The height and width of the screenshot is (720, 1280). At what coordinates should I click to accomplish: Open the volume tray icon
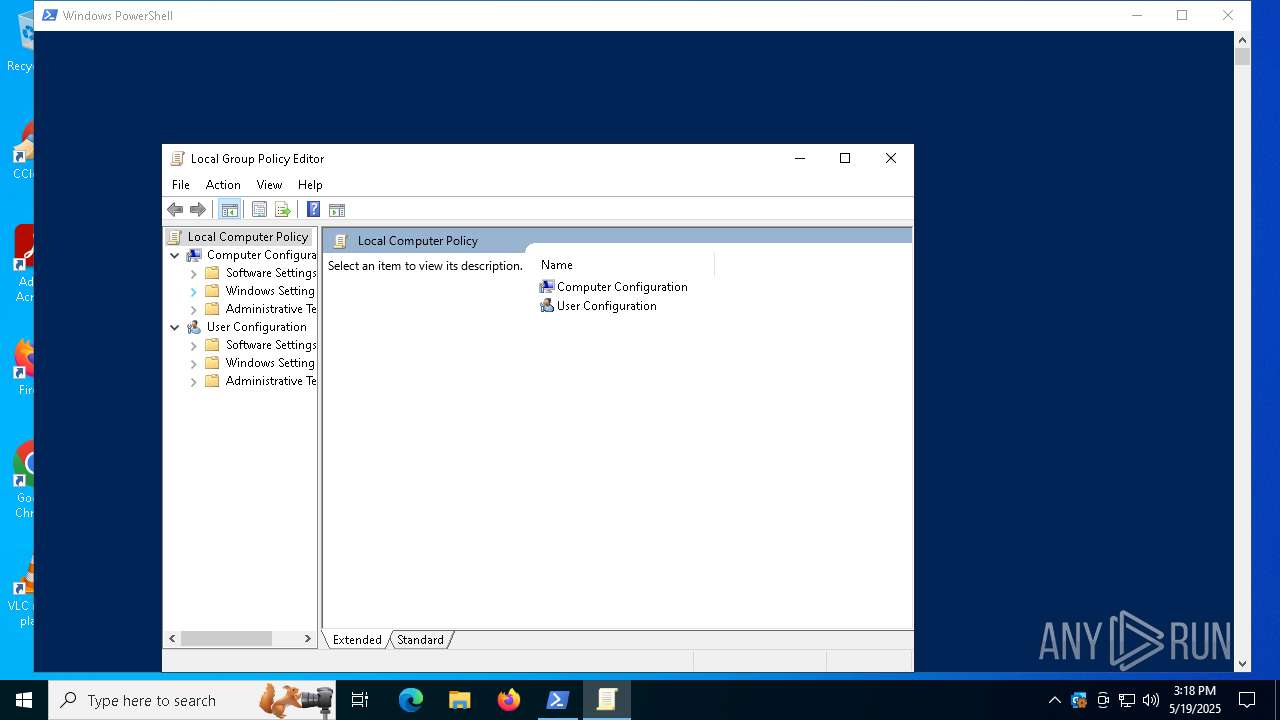pyautogui.click(x=1151, y=700)
